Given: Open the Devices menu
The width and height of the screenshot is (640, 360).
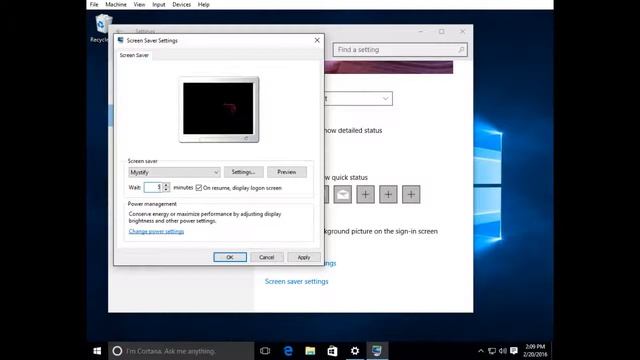Looking at the screenshot, I should coord(181,4).
